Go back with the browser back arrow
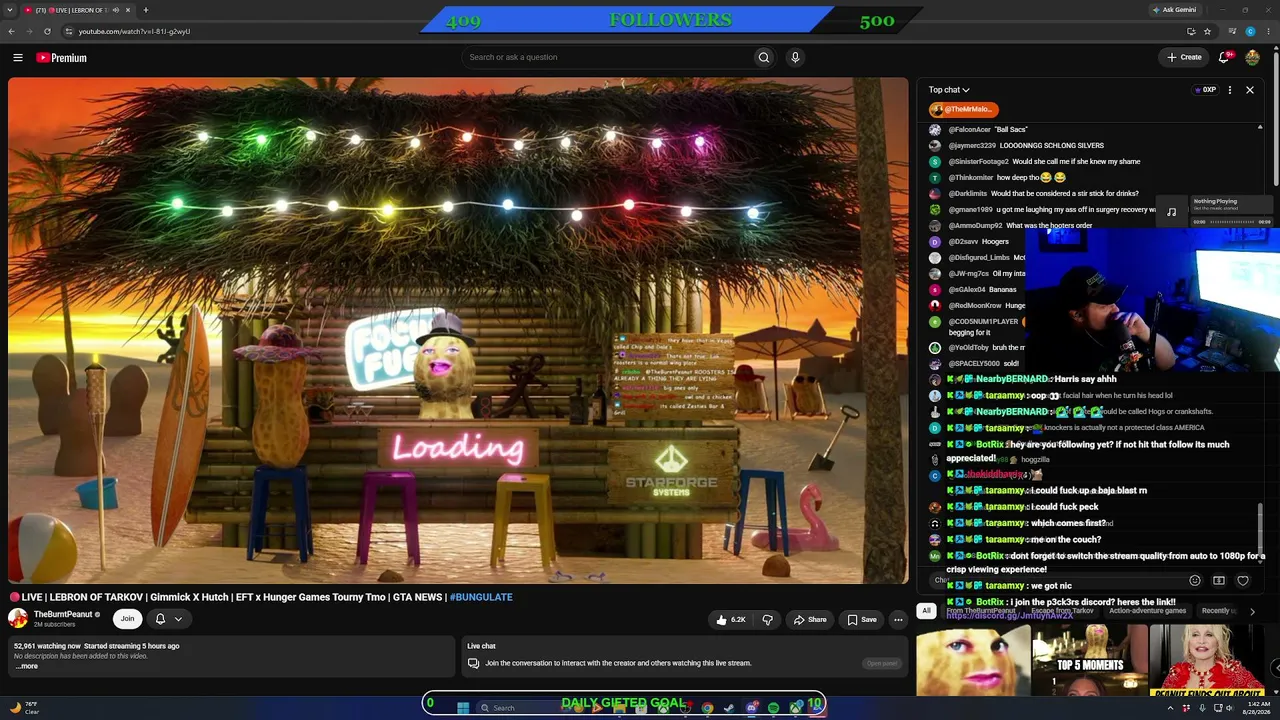 click(x=11, y=31)
